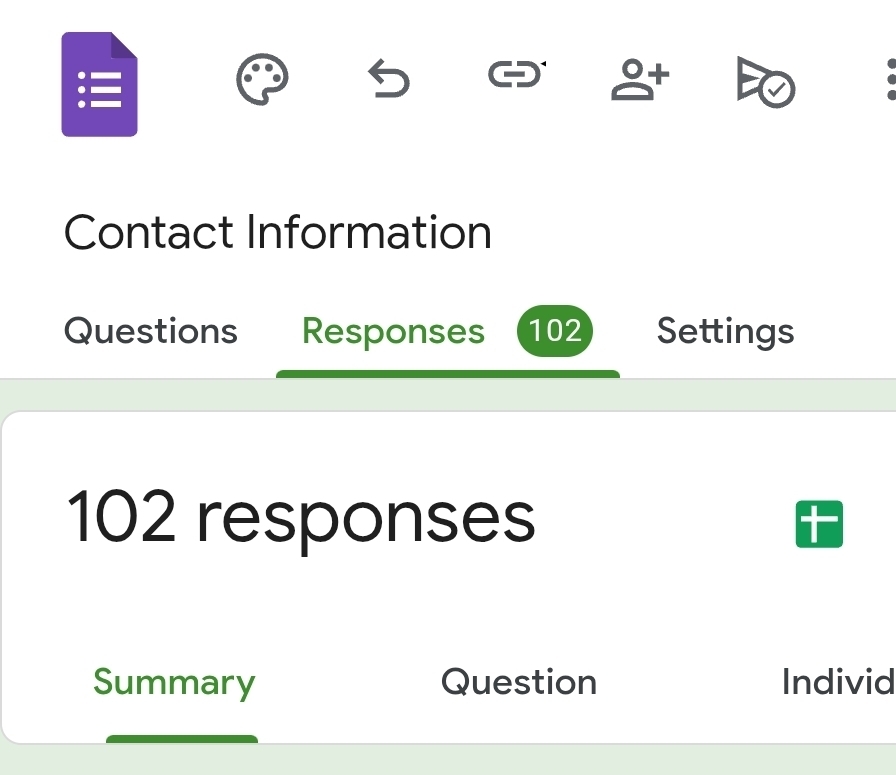This screenshot has height=775, width=896.
Task: Open the customize theme palette
Action: (x=262, y=79)
